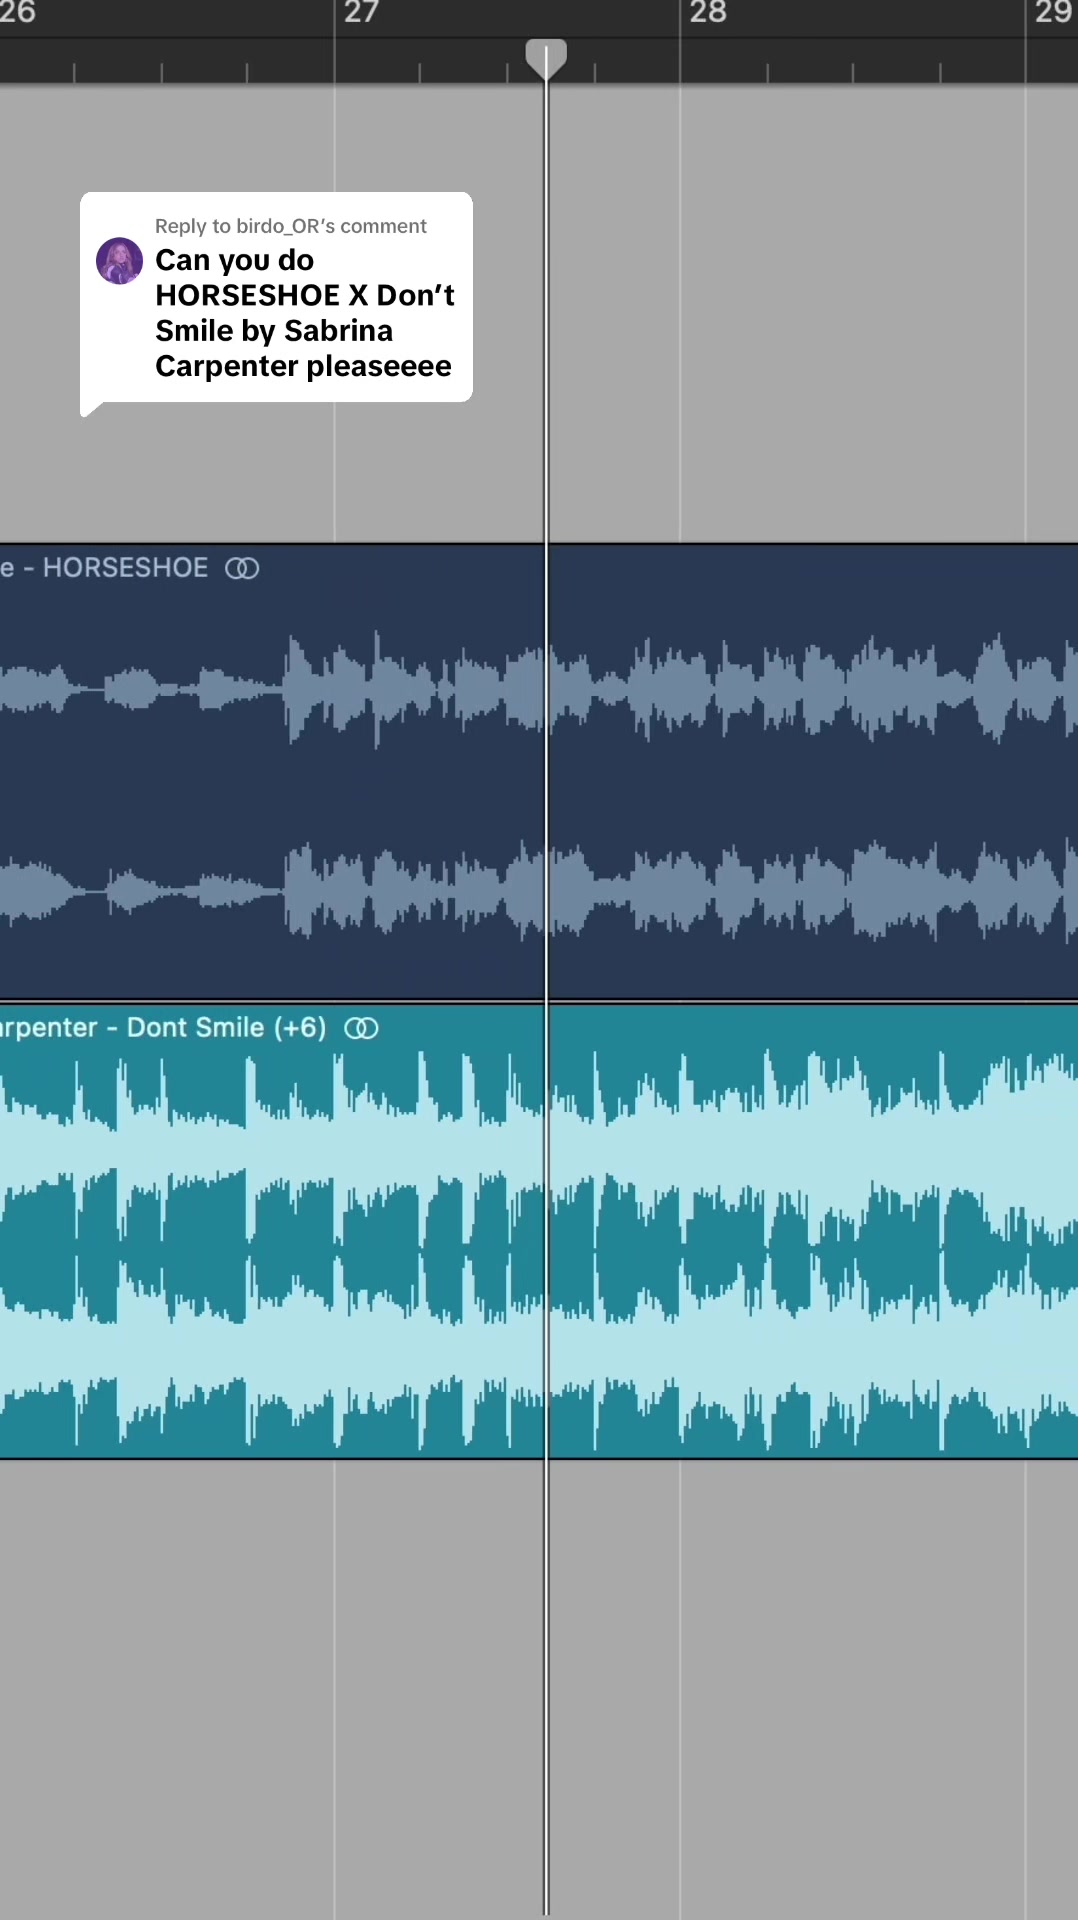
Task: Click the loop icon on the Dont Smile region
Action: (x=361, y=1028)
